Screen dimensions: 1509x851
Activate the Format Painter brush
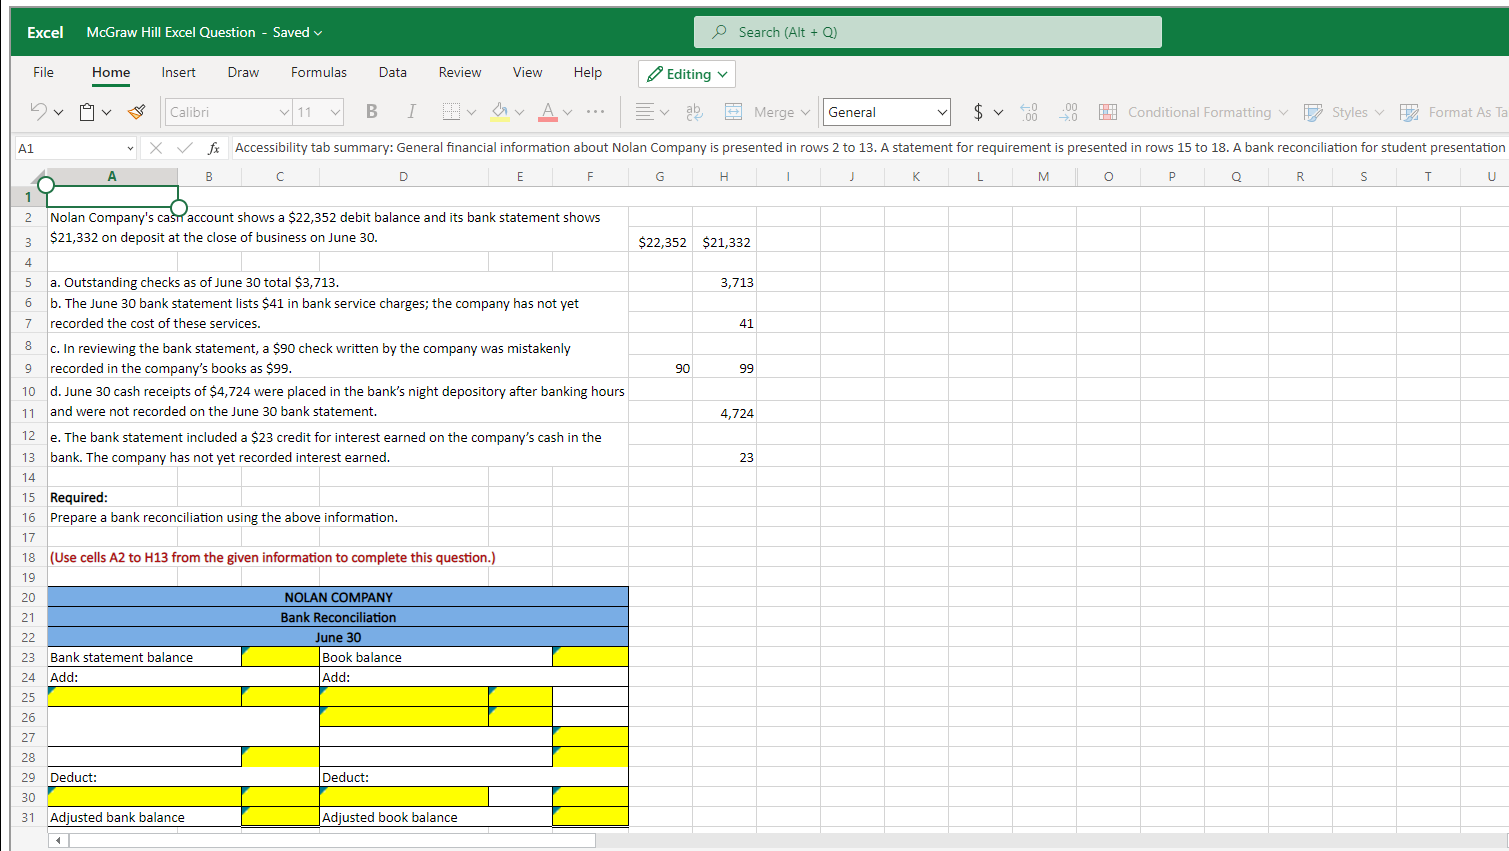pos(137,112)
